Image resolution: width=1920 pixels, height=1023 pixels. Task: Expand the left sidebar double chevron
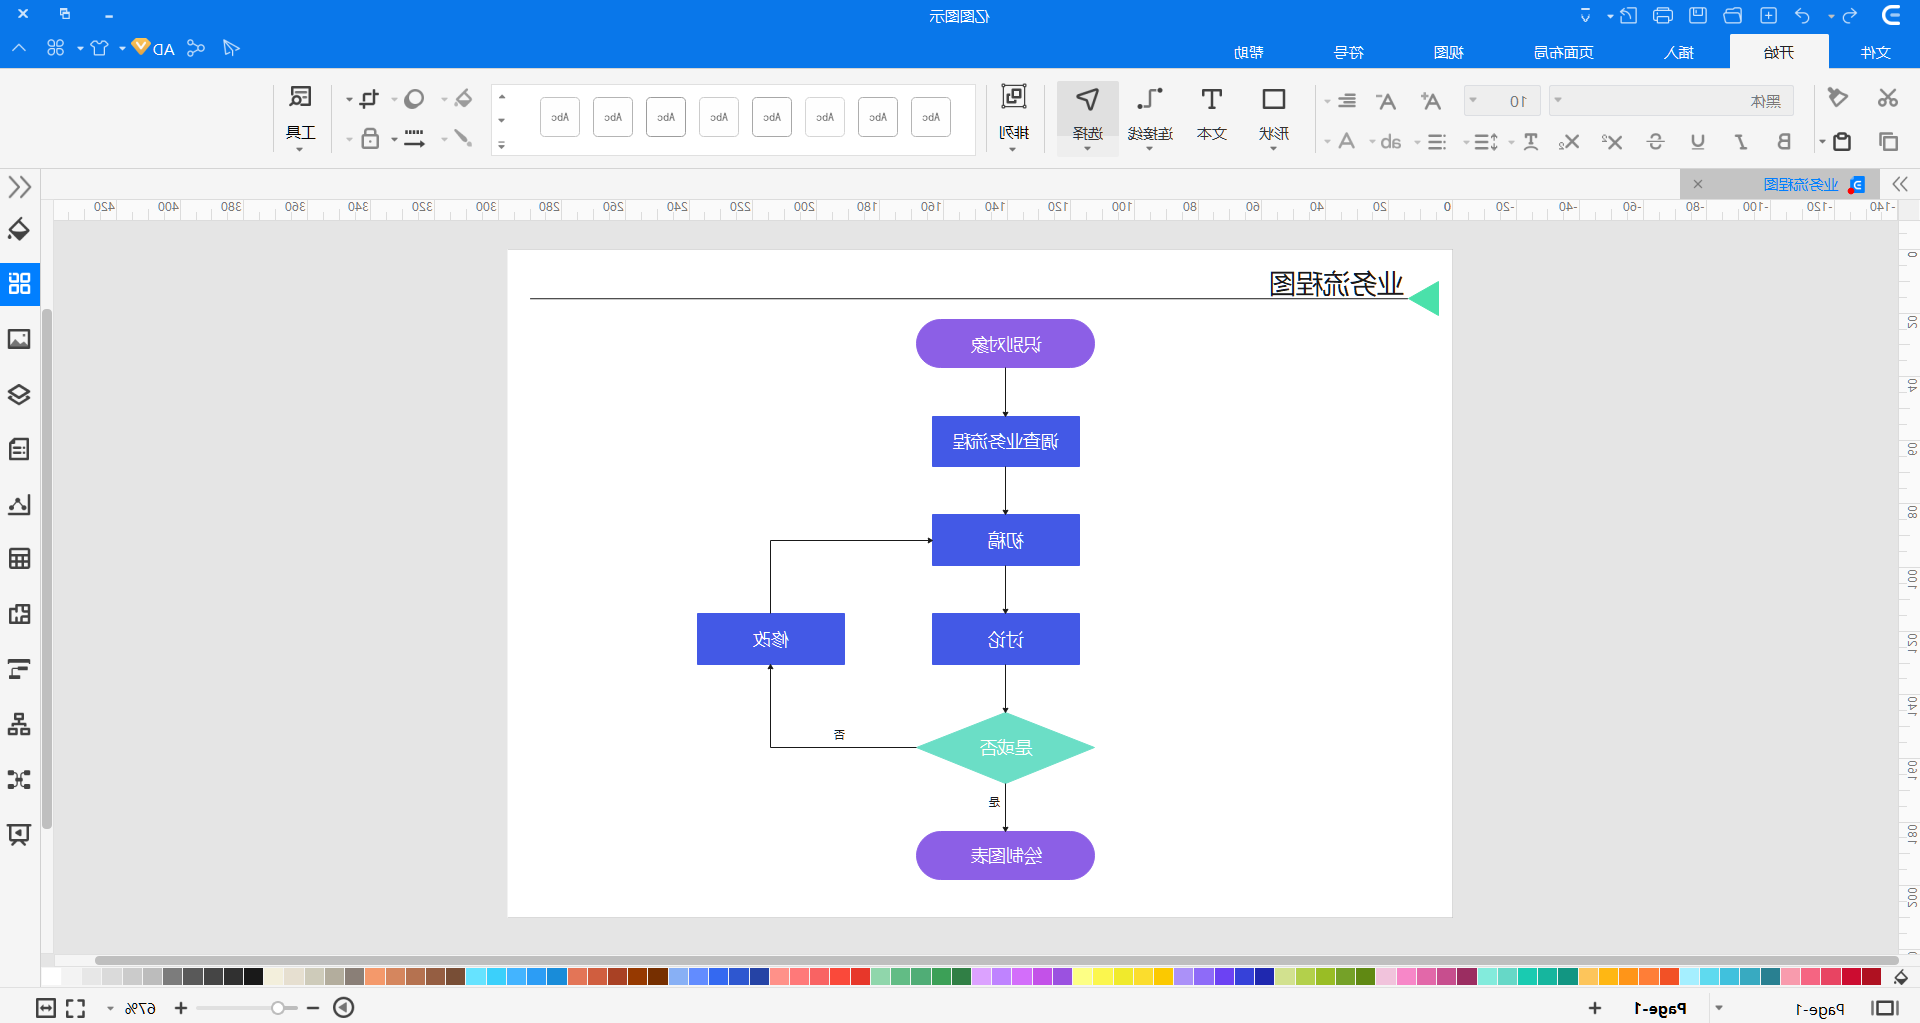(x=19, y=187)
